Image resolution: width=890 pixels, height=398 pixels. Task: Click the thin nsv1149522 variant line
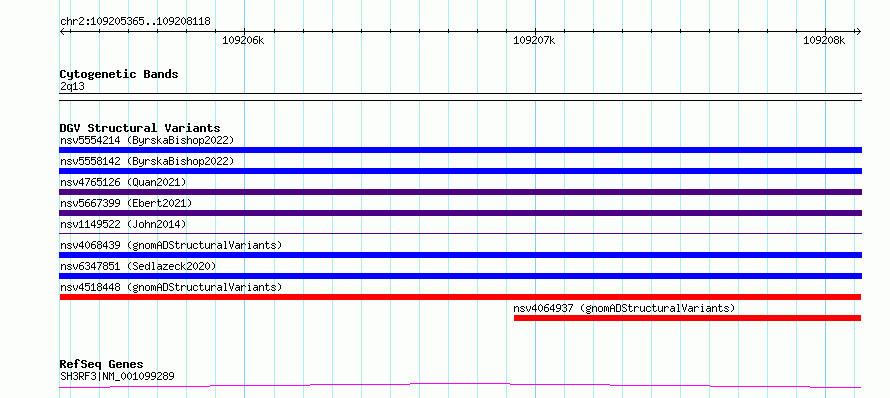tap(460, 233)
